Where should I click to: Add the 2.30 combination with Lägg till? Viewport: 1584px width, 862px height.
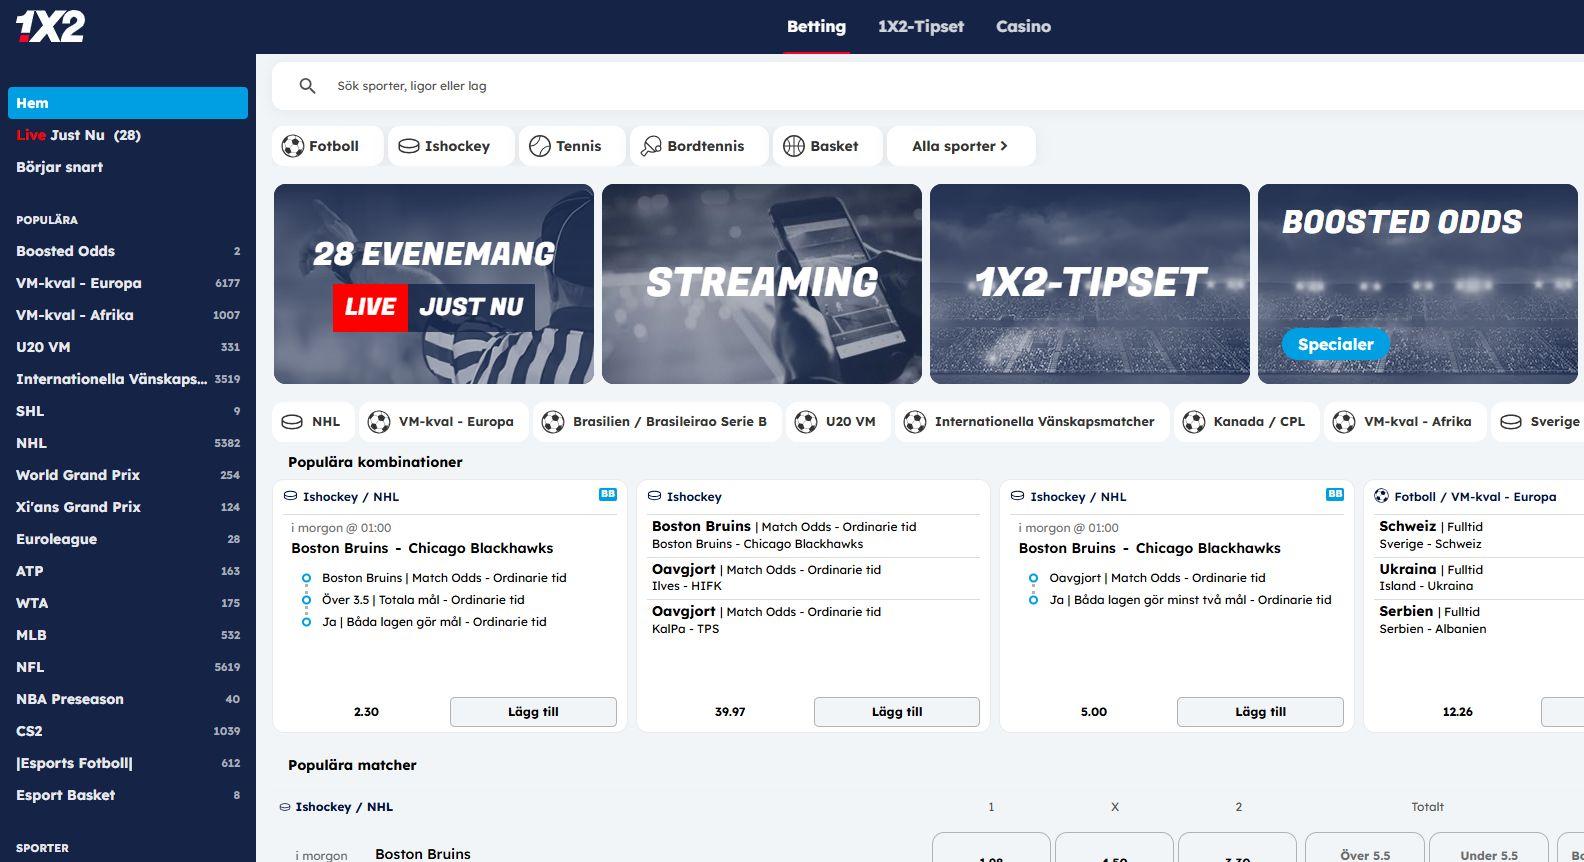pyautogui.click(x=533, y=712)
